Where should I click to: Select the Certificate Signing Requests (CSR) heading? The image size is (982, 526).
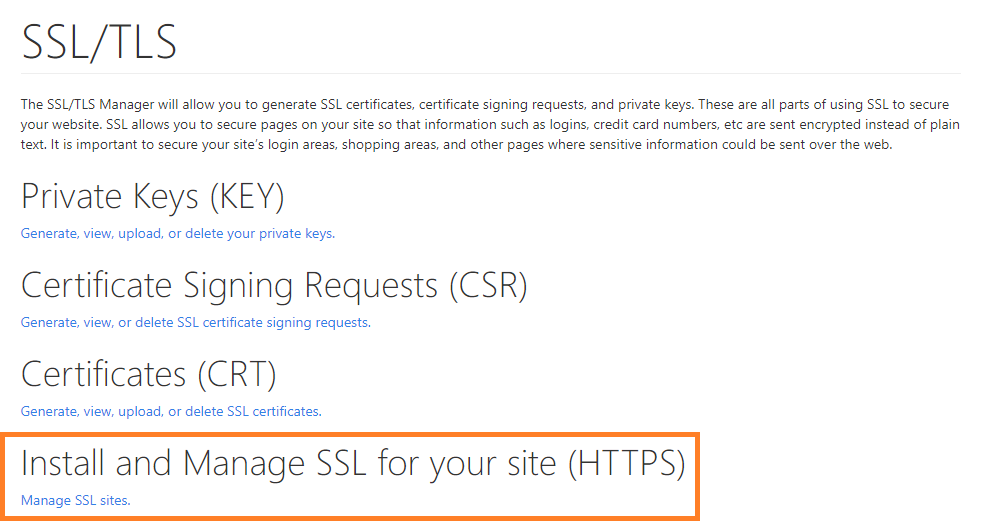[x=273, y=286]
